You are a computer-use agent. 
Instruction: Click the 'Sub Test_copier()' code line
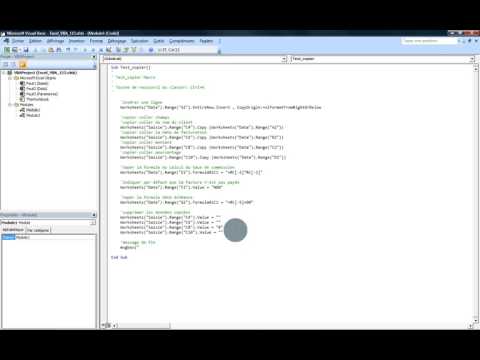coord(131,67)
